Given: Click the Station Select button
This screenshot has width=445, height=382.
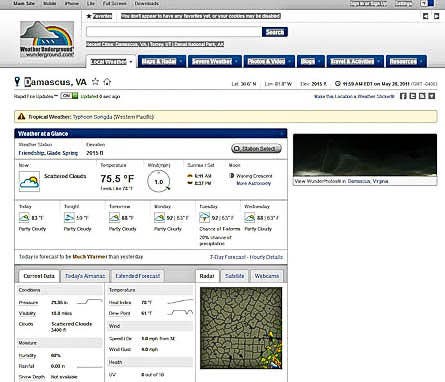Looking at the screenshot, I should tap(256, 148).
